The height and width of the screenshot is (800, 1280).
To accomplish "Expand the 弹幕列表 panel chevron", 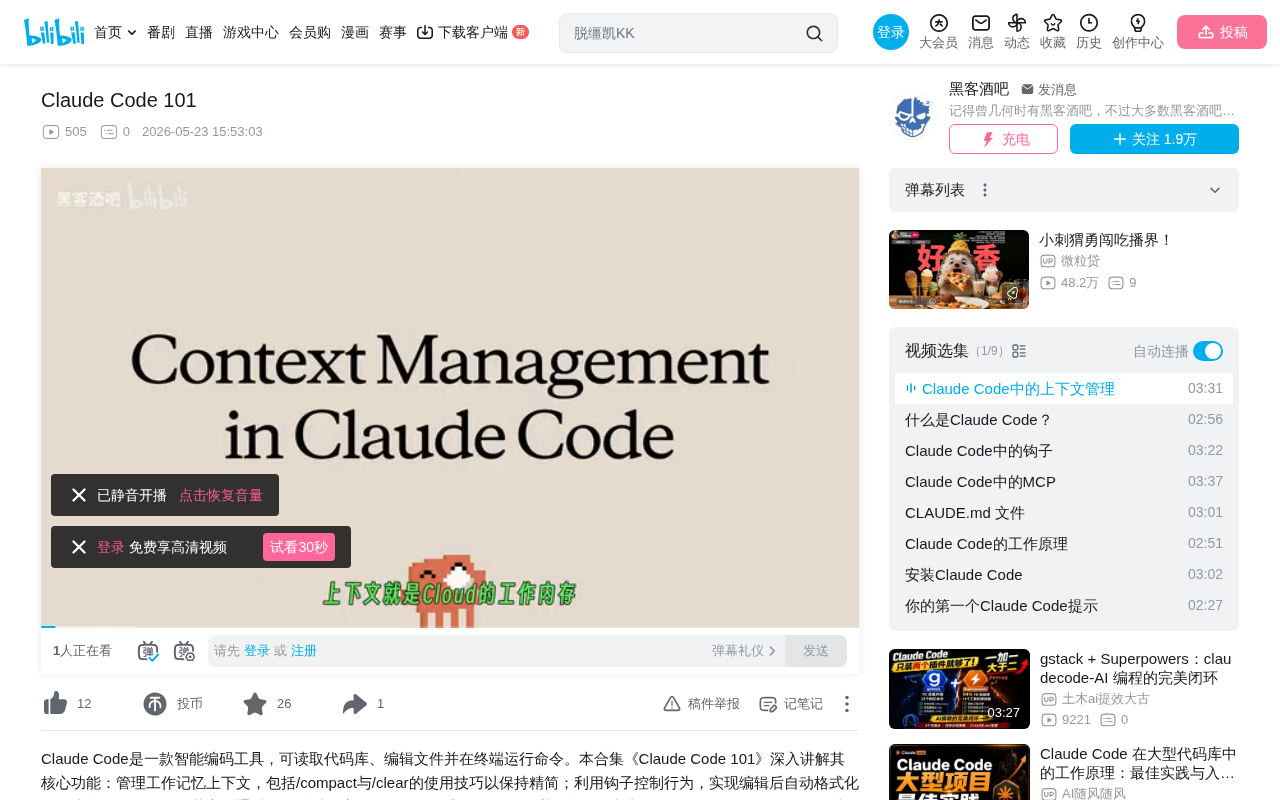I will (1215, 190).
